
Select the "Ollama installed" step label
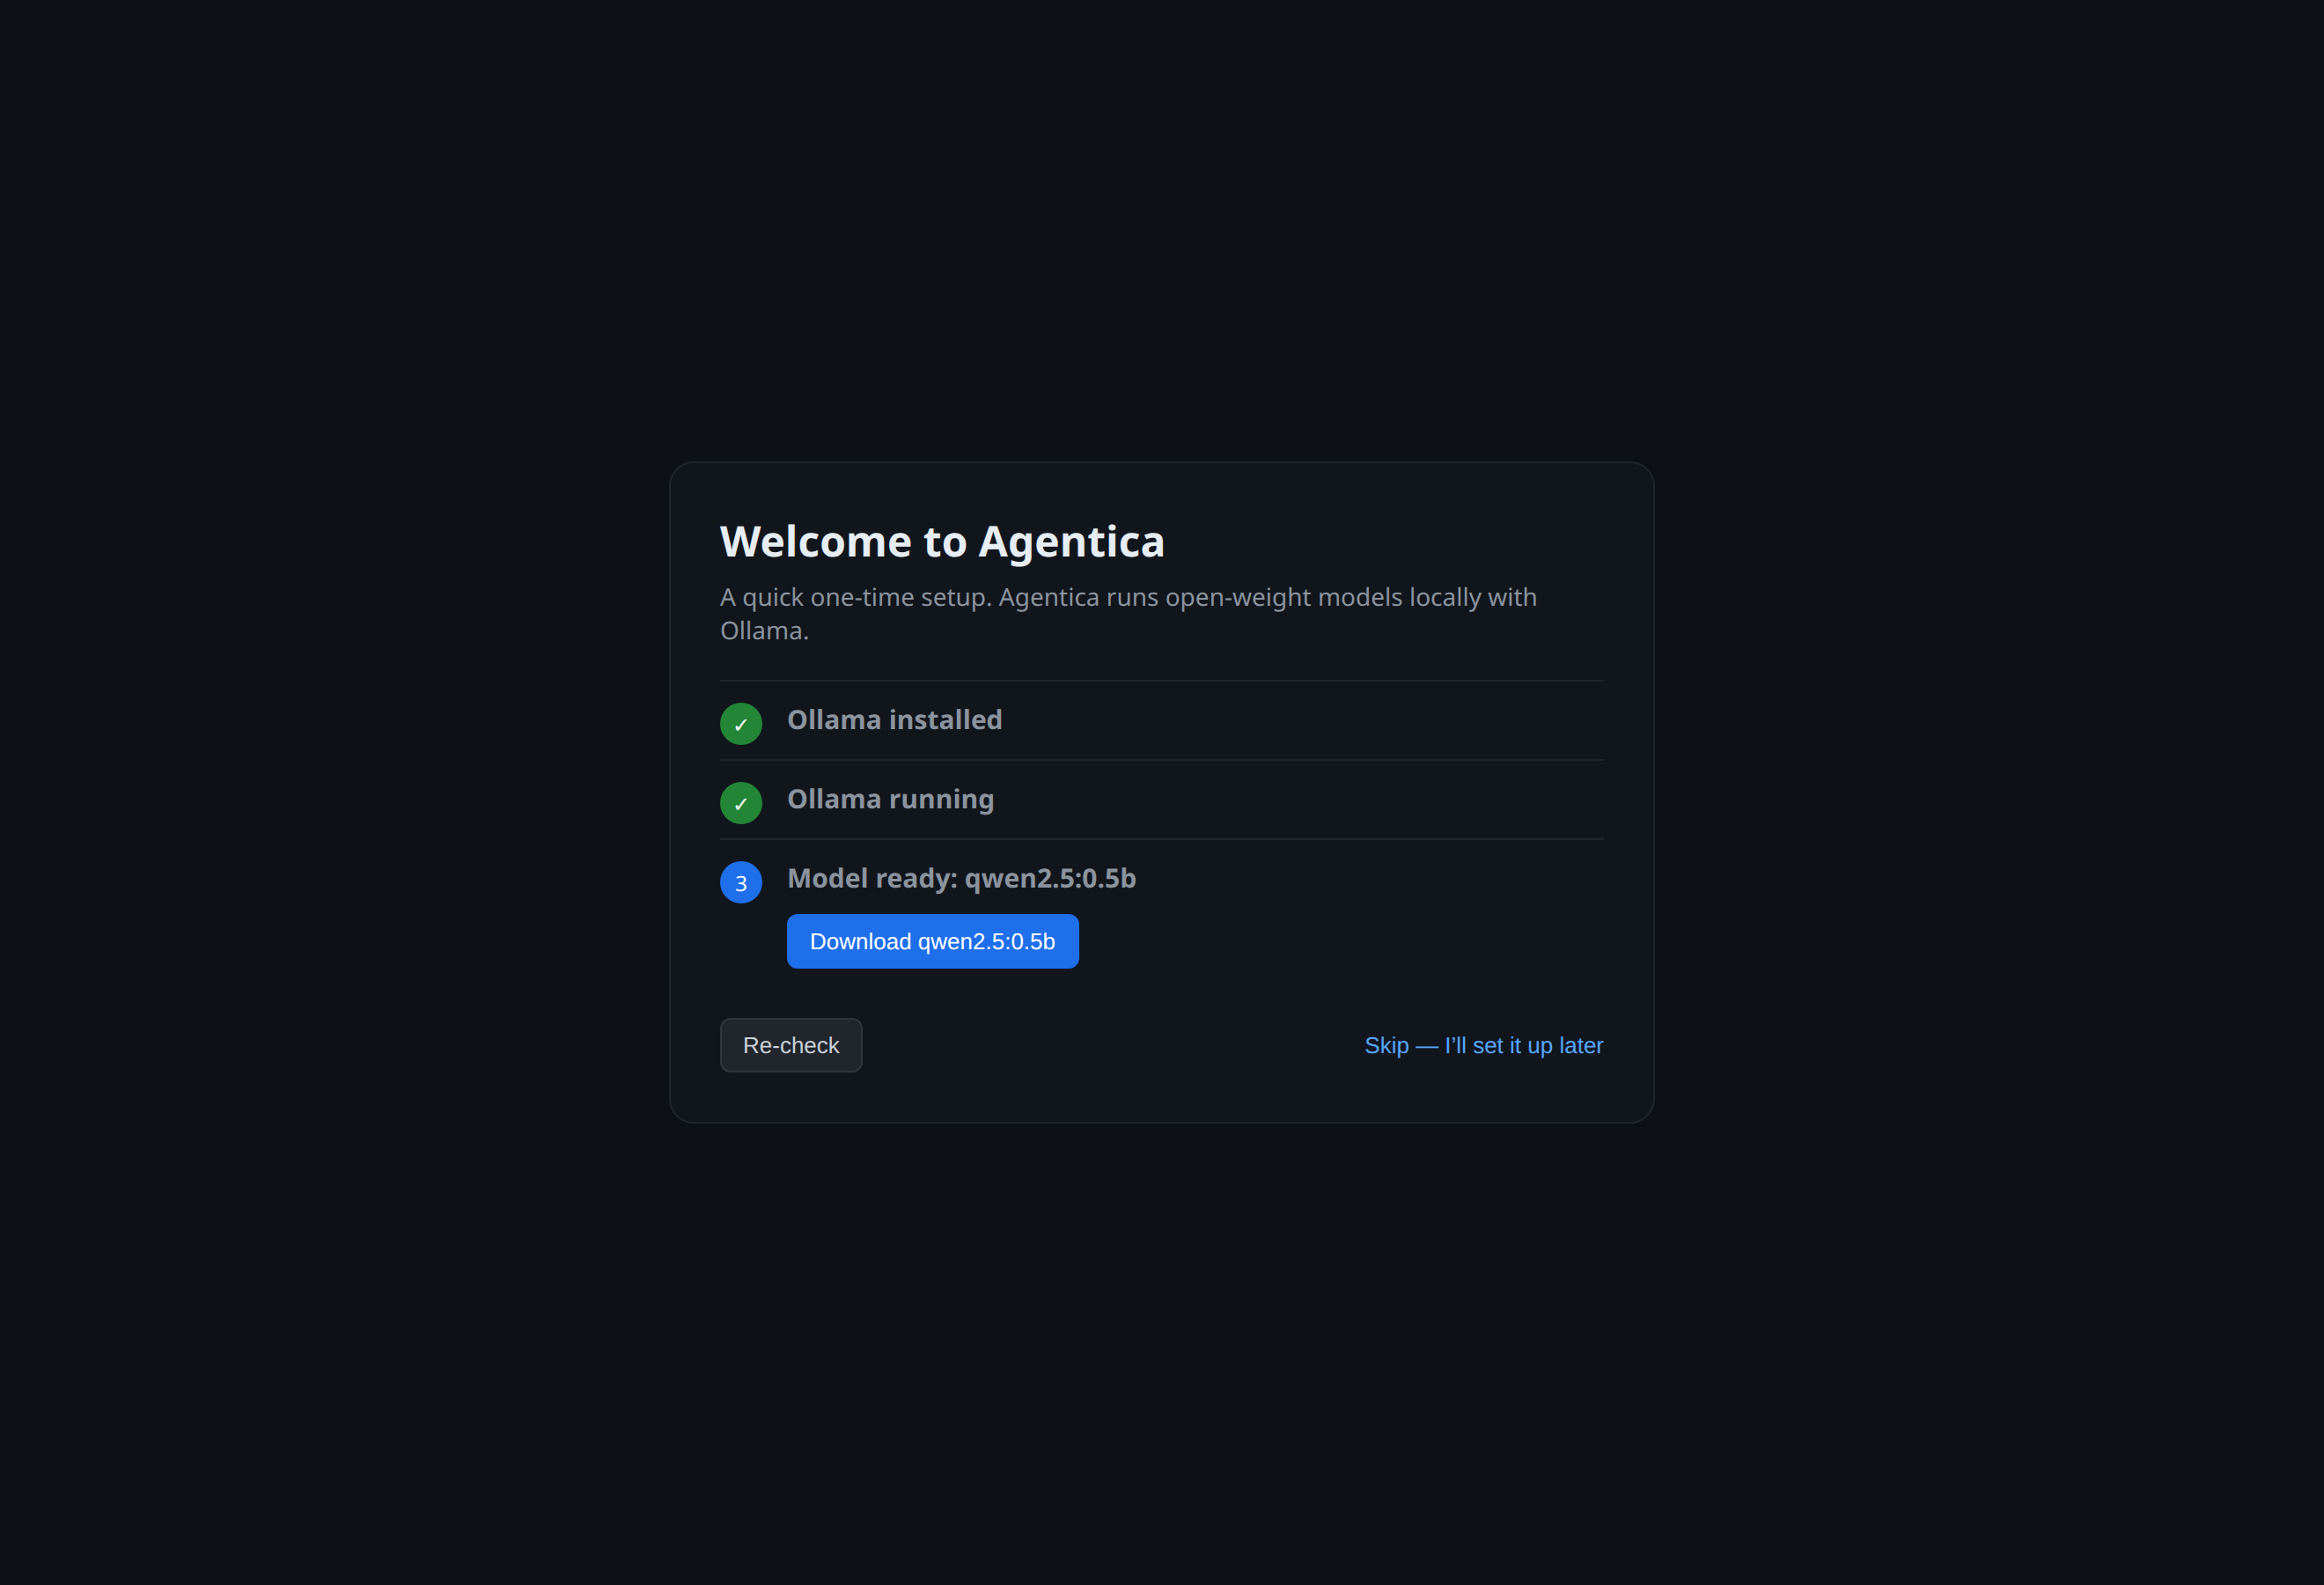[895, 720]
